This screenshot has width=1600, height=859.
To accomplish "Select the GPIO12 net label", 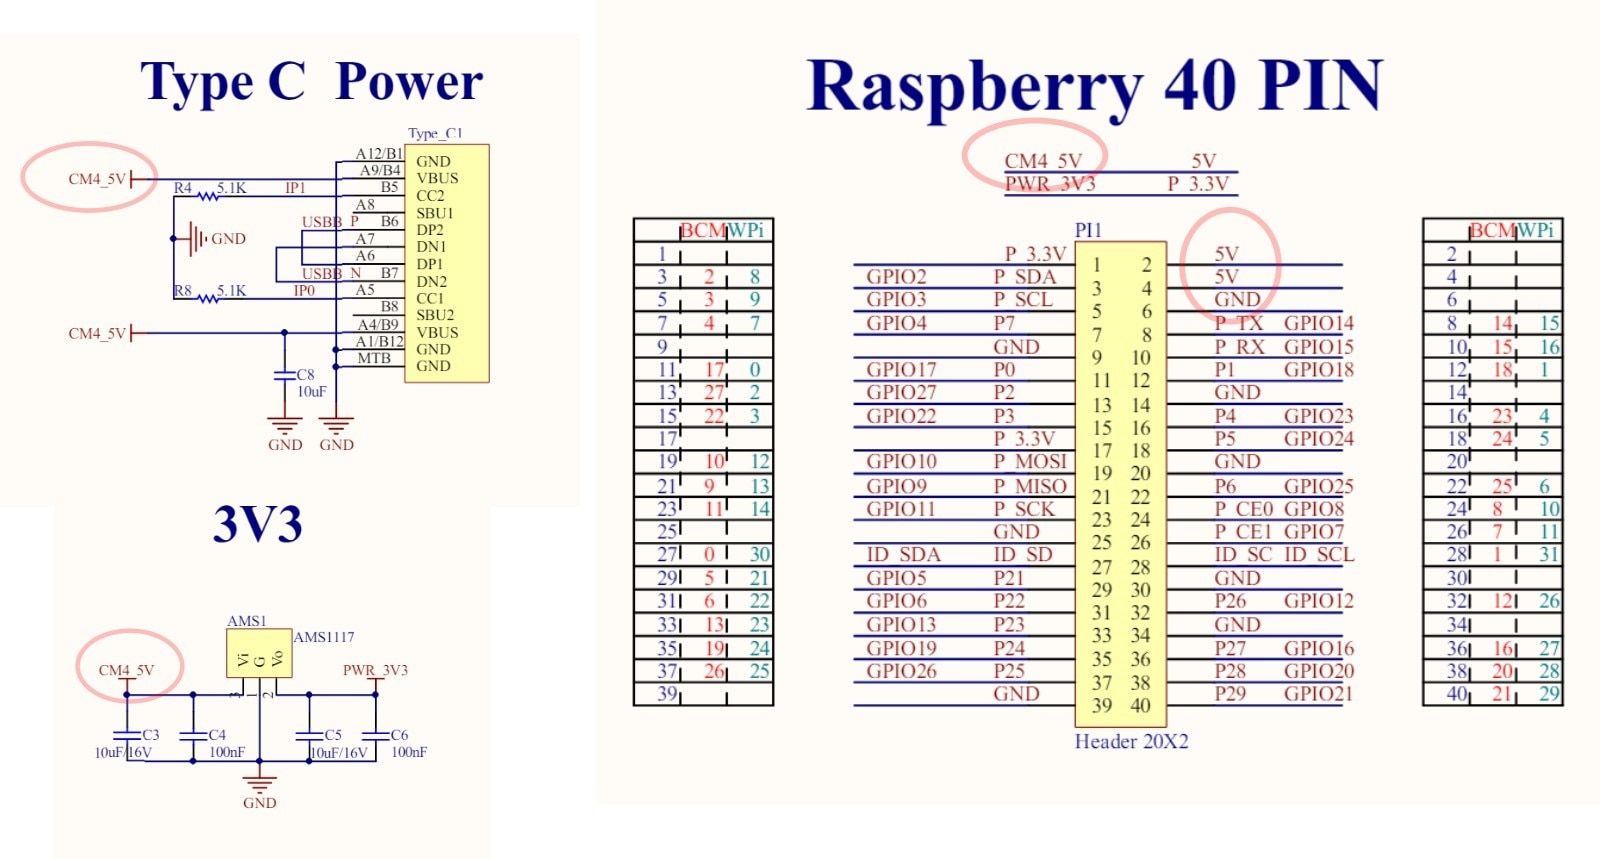I will coord(1319,601).
